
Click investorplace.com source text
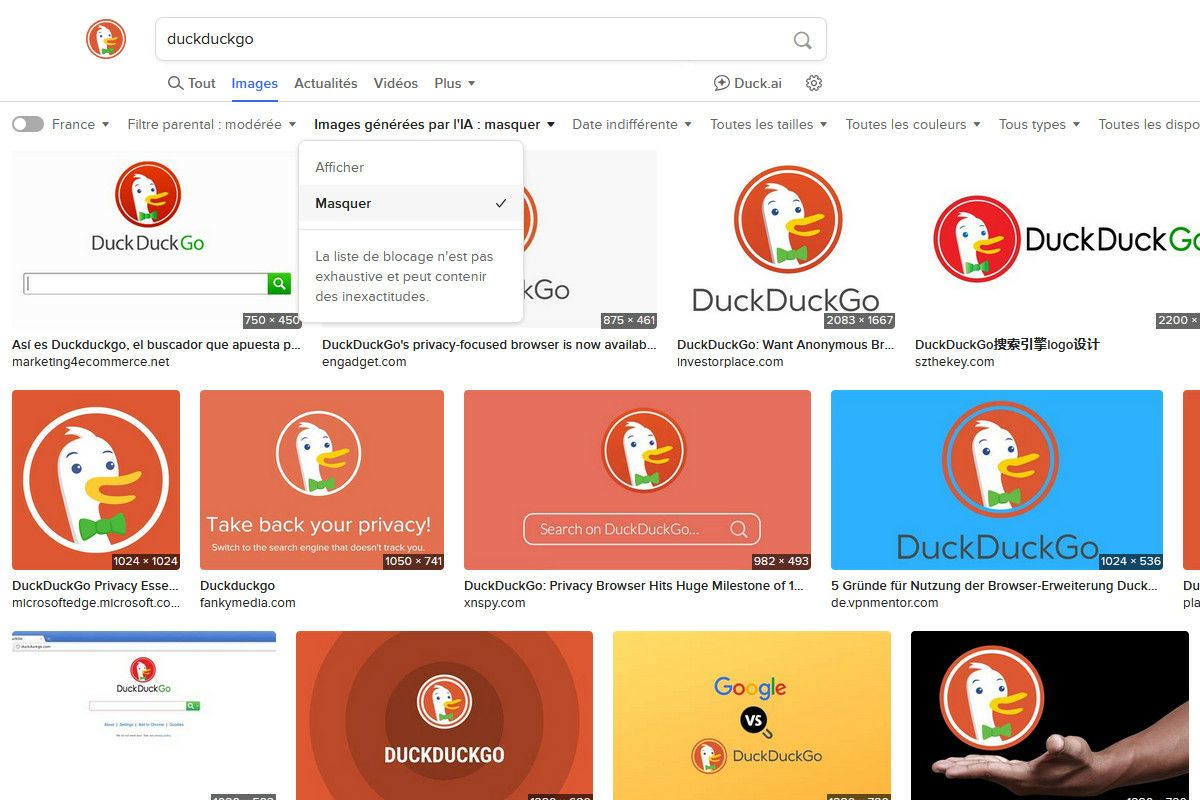[730, 362]
